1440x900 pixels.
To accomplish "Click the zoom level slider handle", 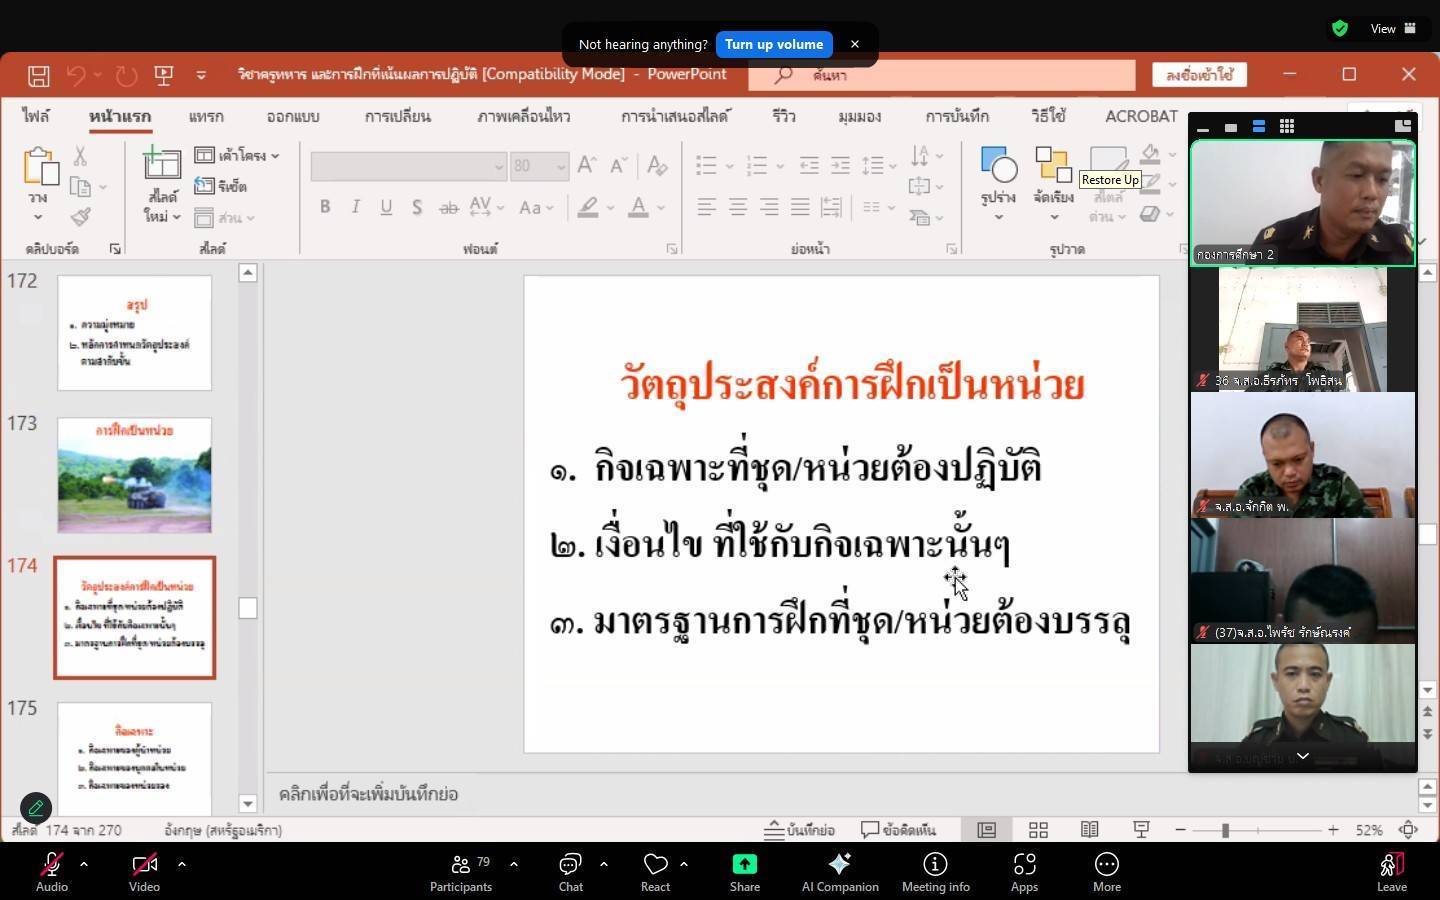I will (x=1225, y=830).
